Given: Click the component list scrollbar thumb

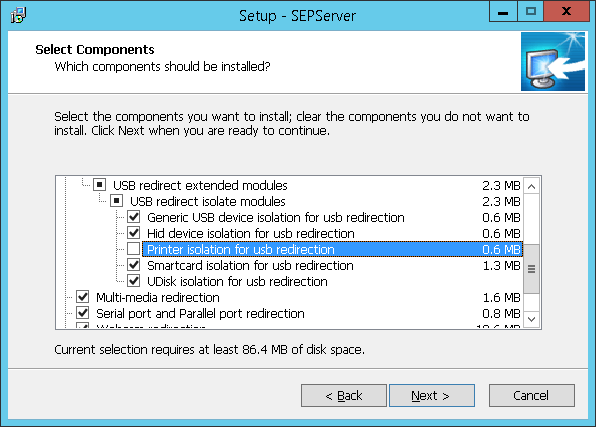Looking at the screenshot, I should pos(532,269).
